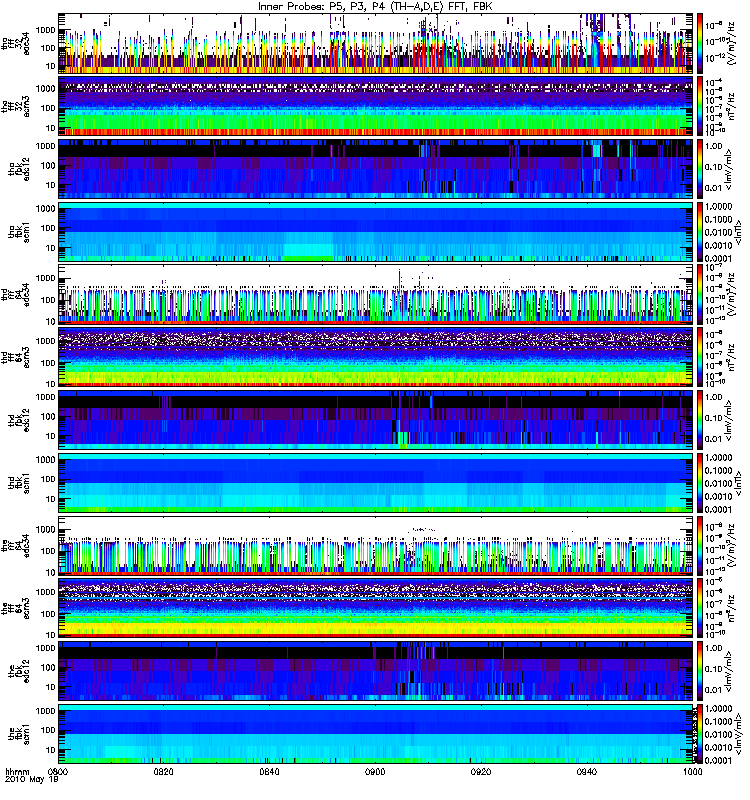Click the "2010 May 18" date label
This screenshot has height=800, width=750.
tap(32, 780)
